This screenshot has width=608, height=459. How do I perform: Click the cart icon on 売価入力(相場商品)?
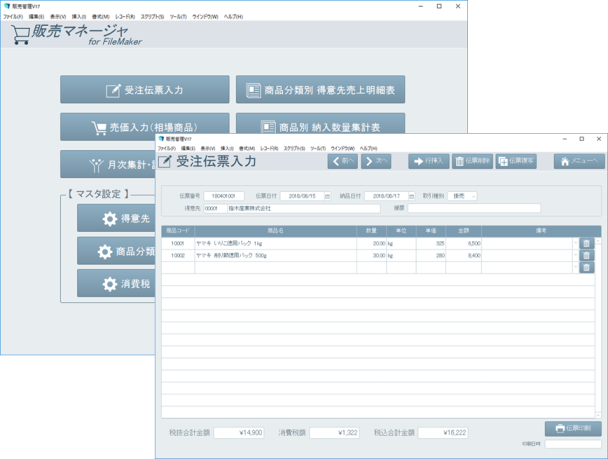point(99,128)
